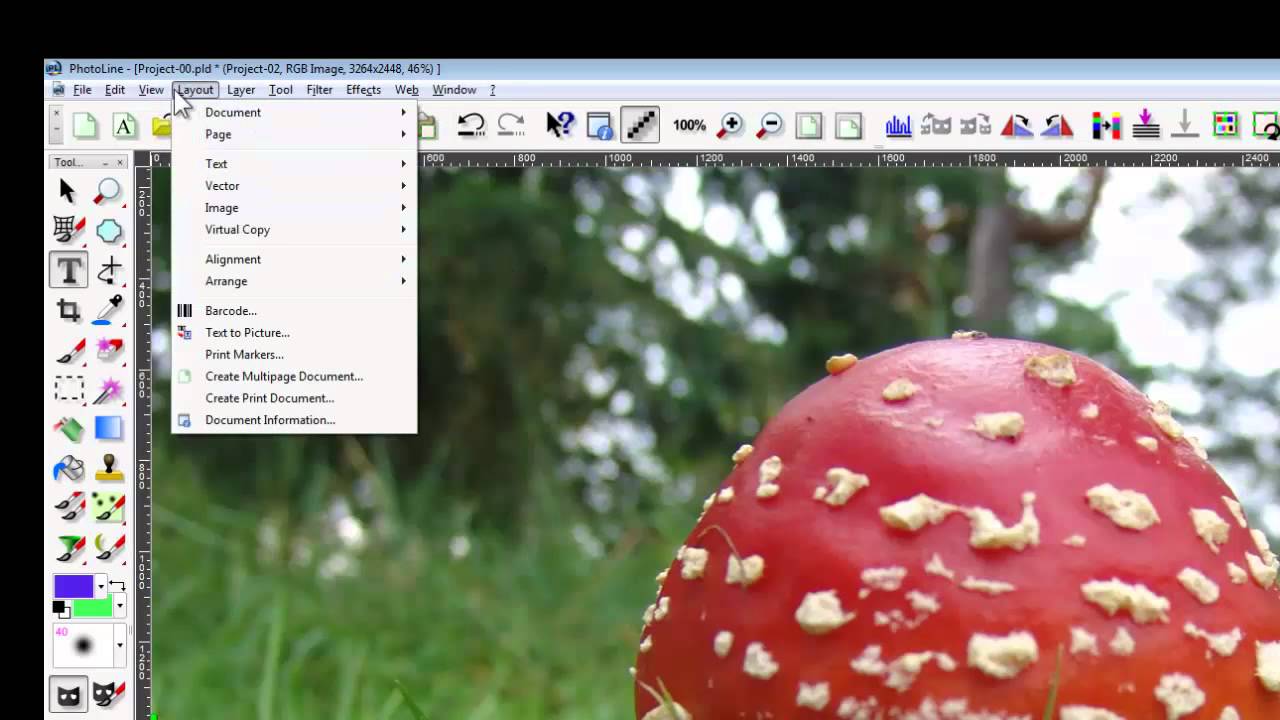Close the Tool panel
Viewport: 1280px width, 720px height.
120,162
